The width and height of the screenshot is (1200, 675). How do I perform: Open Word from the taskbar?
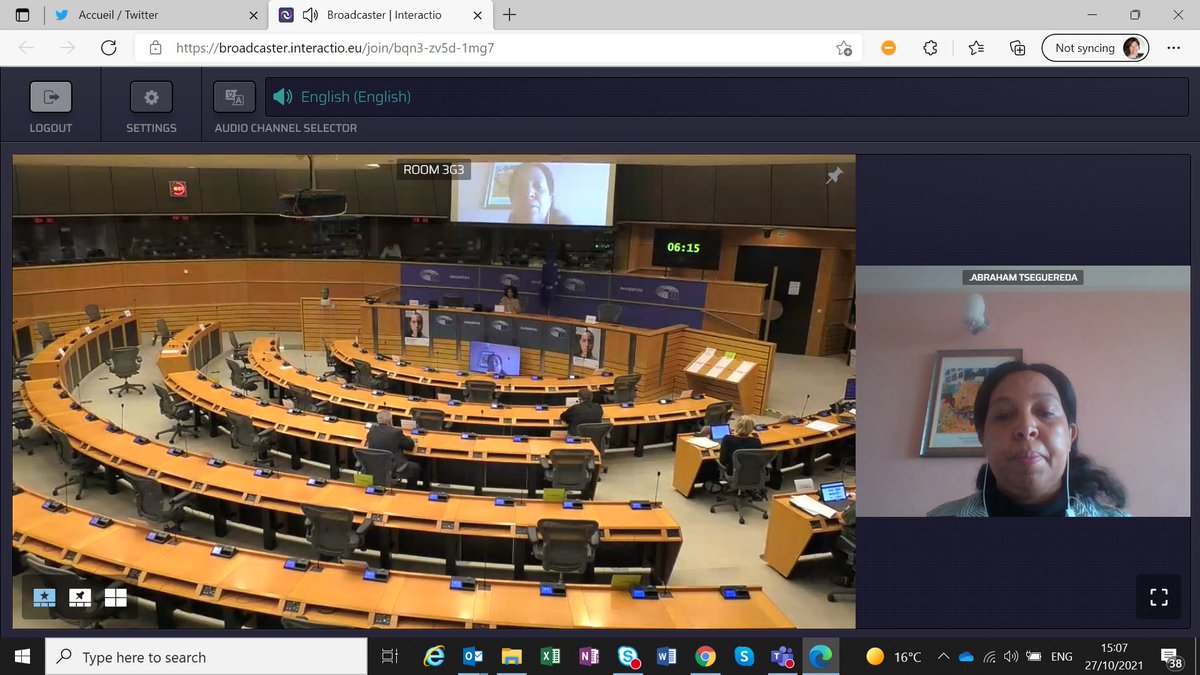(x=666, y=657)
